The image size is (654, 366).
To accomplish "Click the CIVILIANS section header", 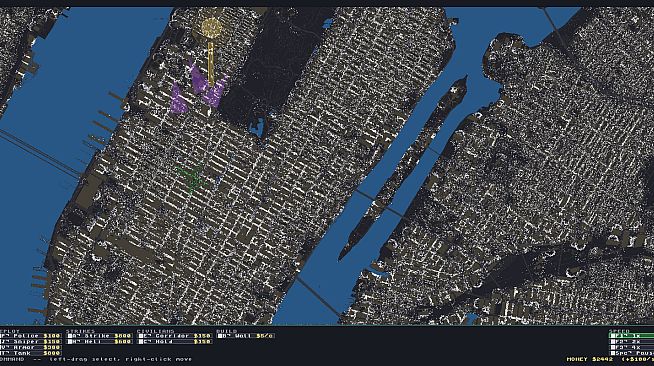I will (x=156, y=331).
